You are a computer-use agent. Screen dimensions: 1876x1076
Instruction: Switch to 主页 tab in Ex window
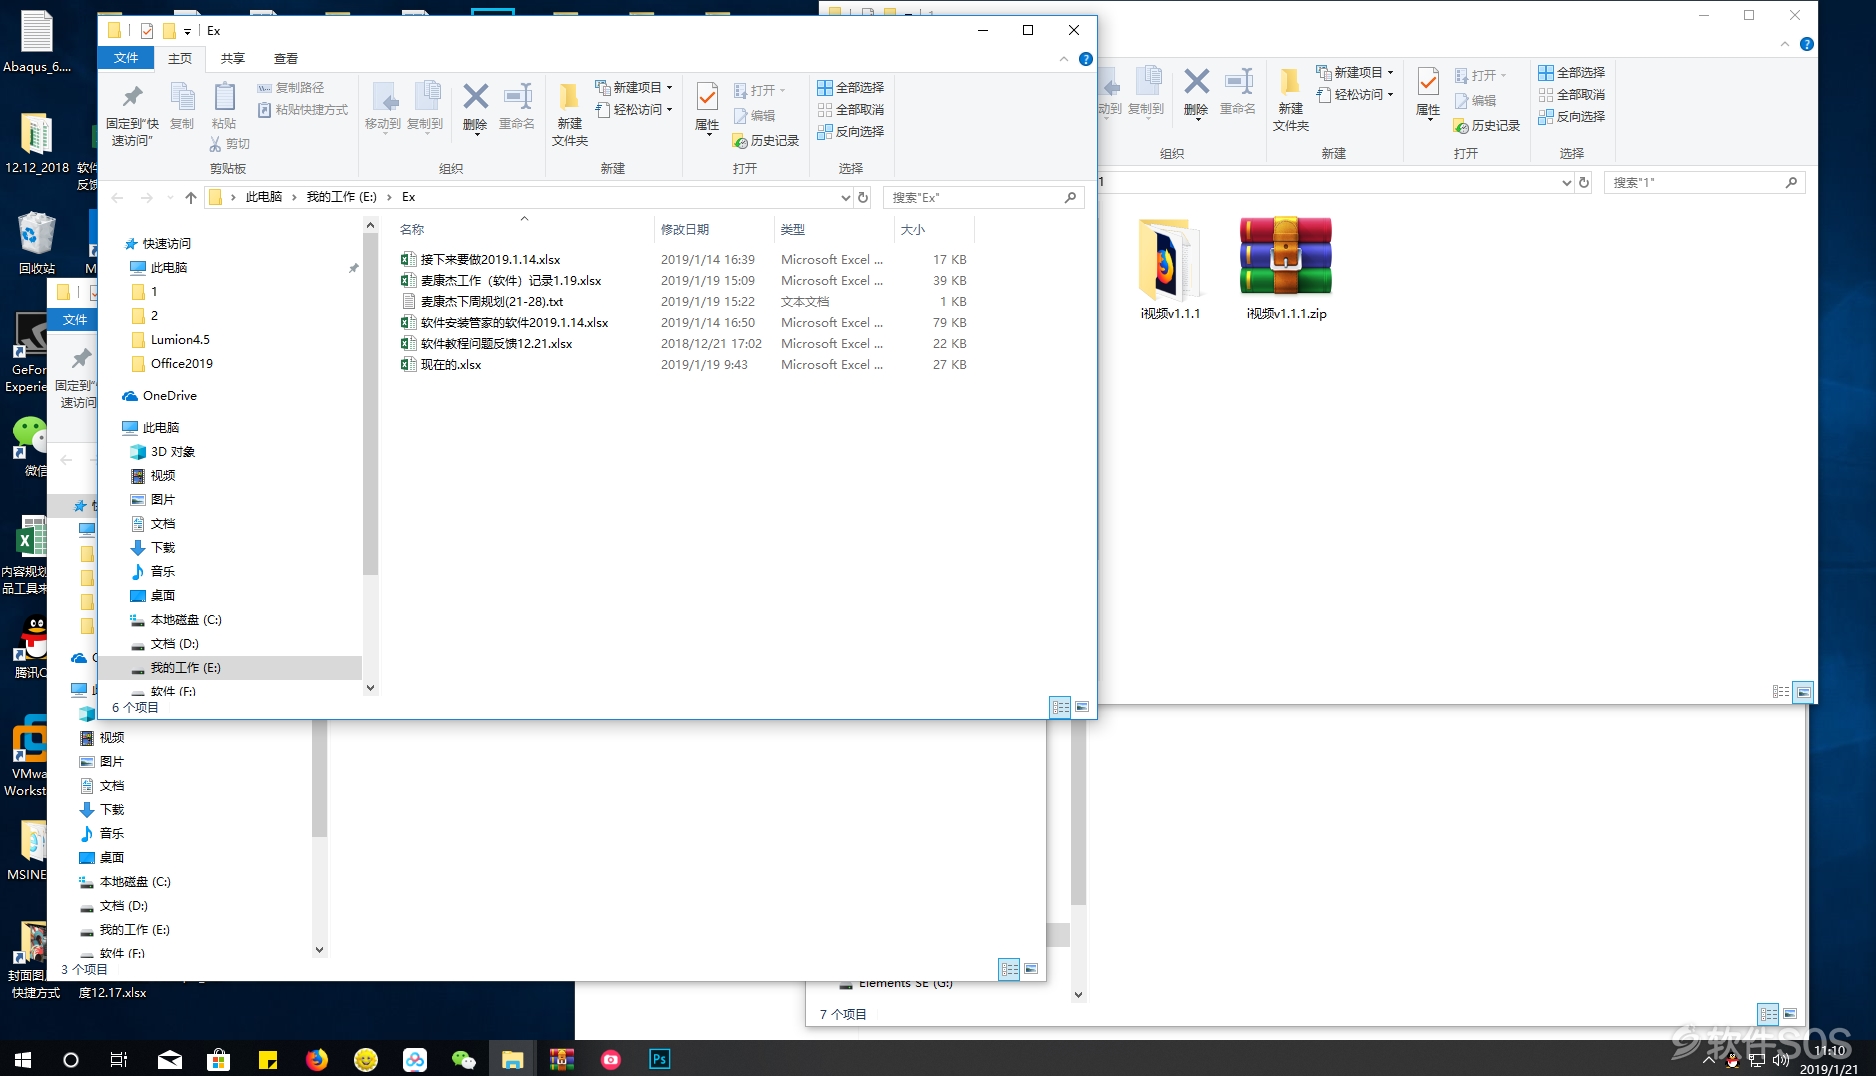(180, 59)
